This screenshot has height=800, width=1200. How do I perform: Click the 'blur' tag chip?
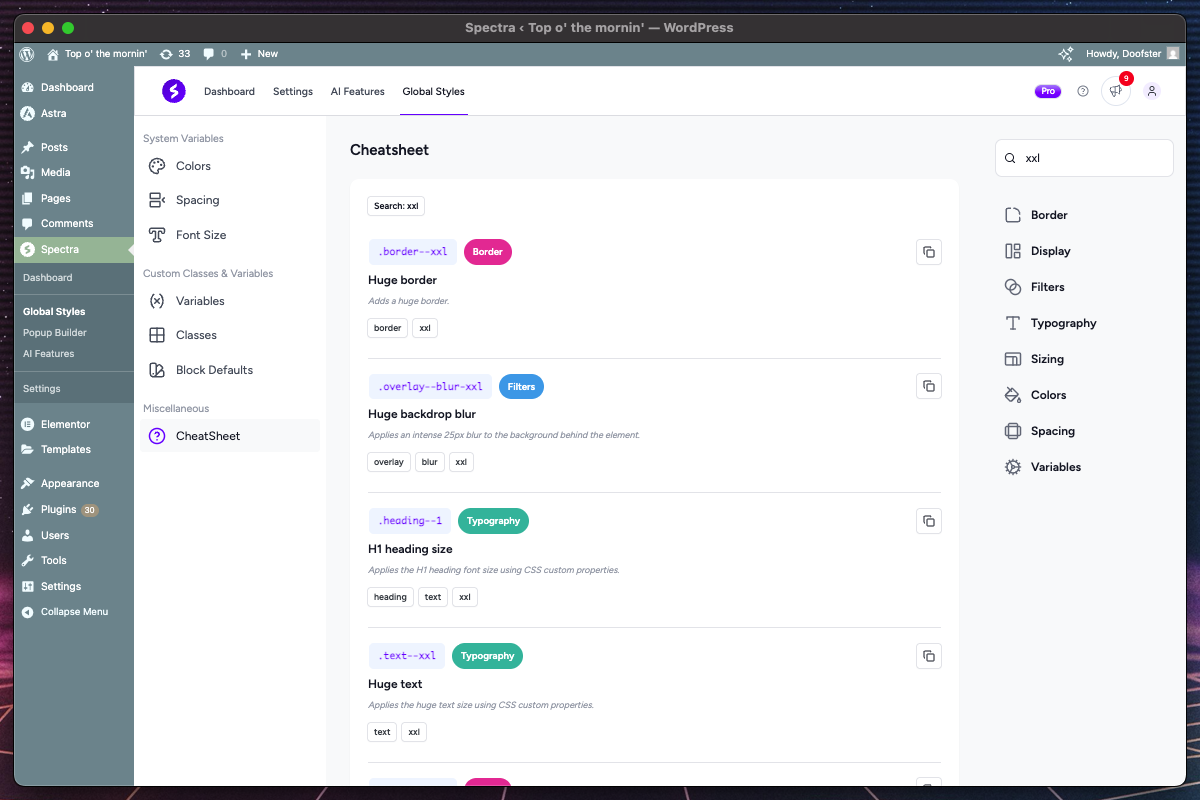click(x=430, y=462)
